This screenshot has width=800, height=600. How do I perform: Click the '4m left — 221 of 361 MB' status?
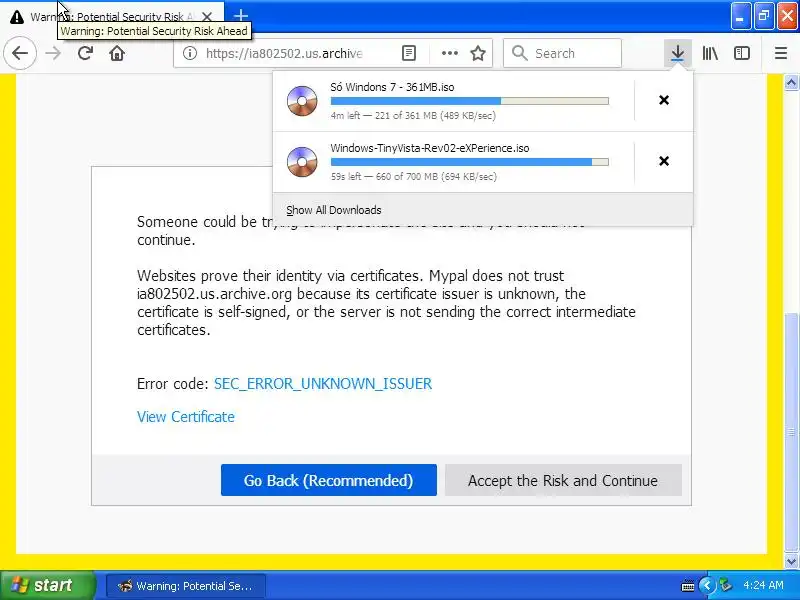(413, 115)
